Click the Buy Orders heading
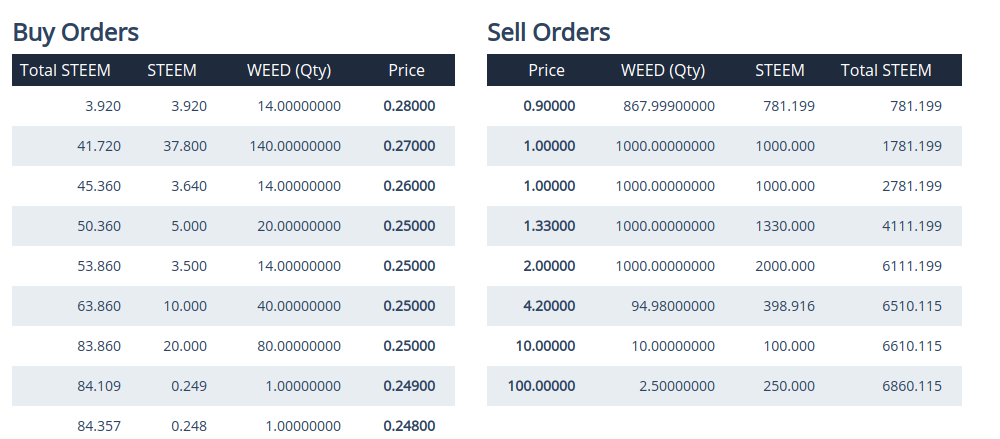This screenshot has height=439, width=1000. [x=75, y=32]
